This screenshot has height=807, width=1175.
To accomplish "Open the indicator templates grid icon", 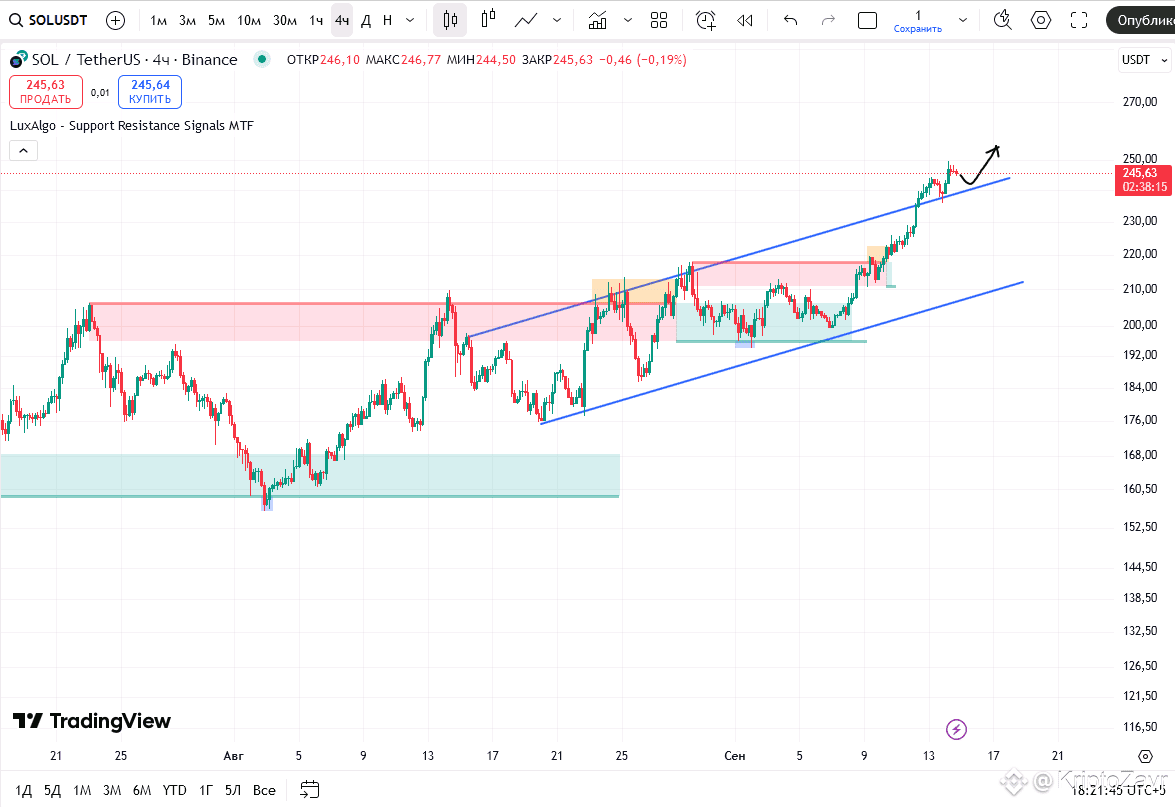I will tap(659, 20).
